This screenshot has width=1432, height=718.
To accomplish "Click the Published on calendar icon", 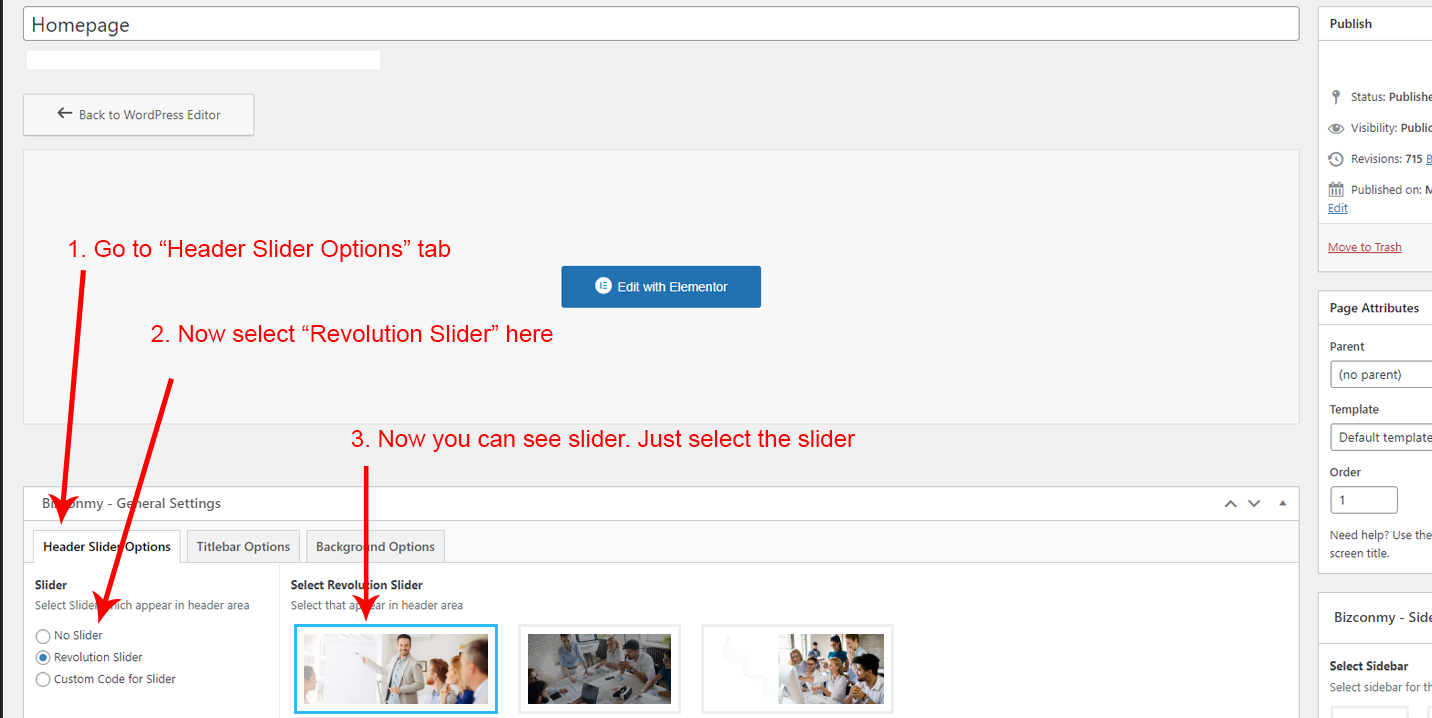I will click(x=1336, y=190).
